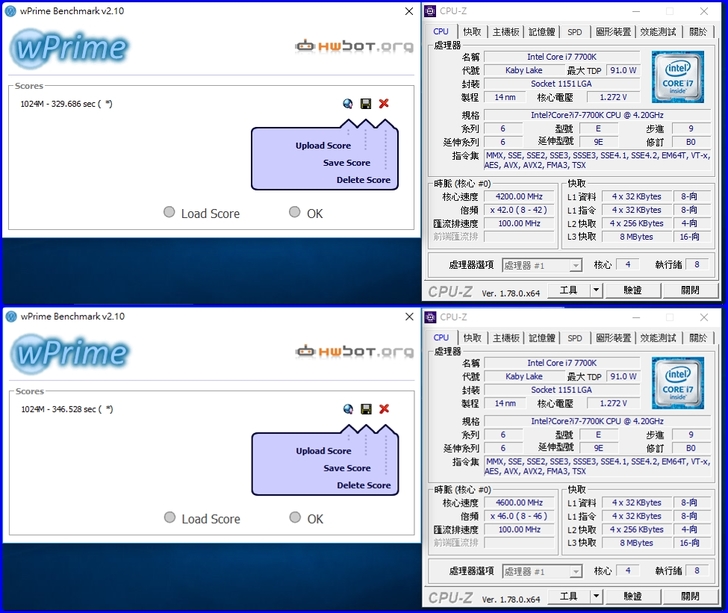The width and height of the screenshot is (728, 613).
Task: Click the 329.686 sec score entry
Action: (x=66, y=104)
